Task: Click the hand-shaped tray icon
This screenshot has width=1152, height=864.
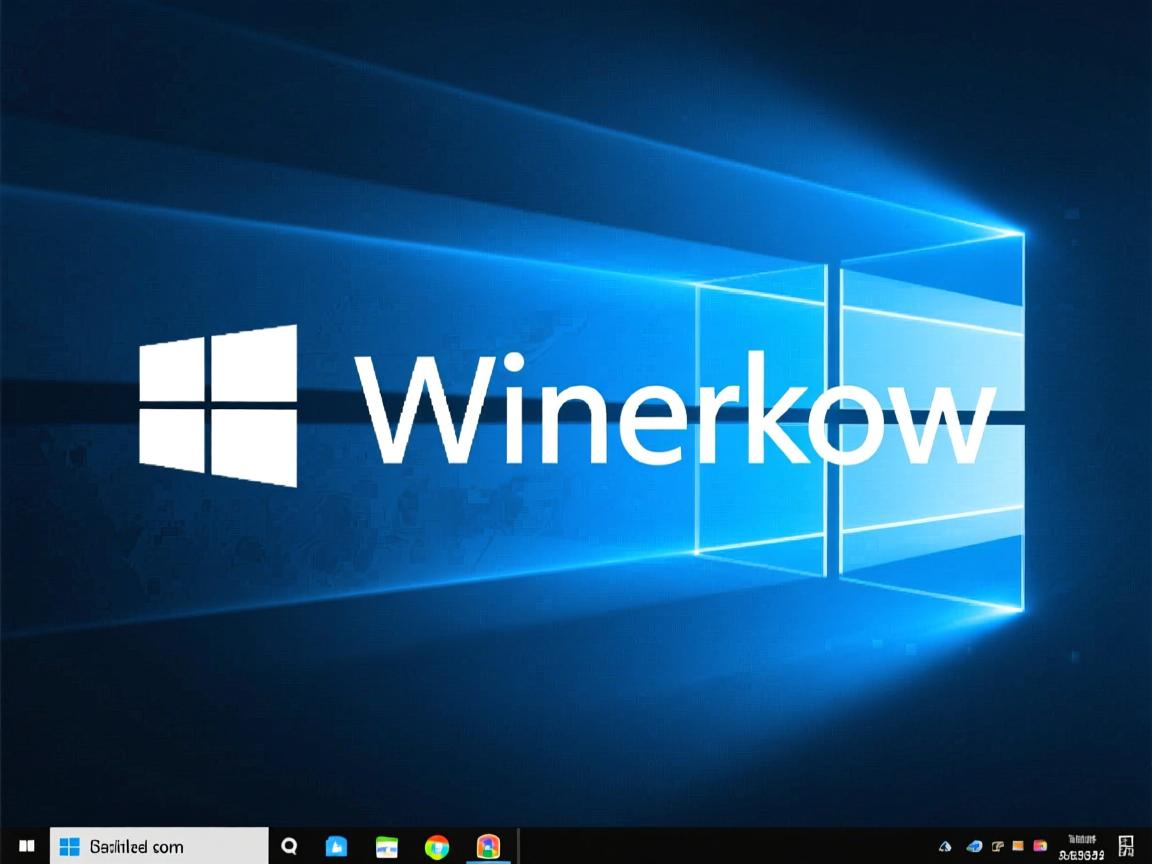Action: [998, 845]
